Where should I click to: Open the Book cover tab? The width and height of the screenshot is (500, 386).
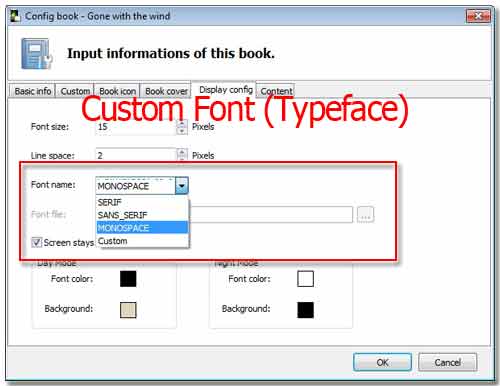[x=166, y=91]
